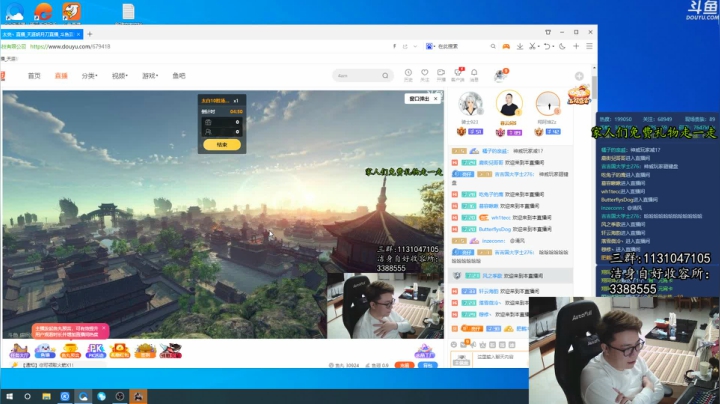Click username Inzeconn in chat
Image resolution: width=720 pixels, height=404 pixels.
click(494, 241)
